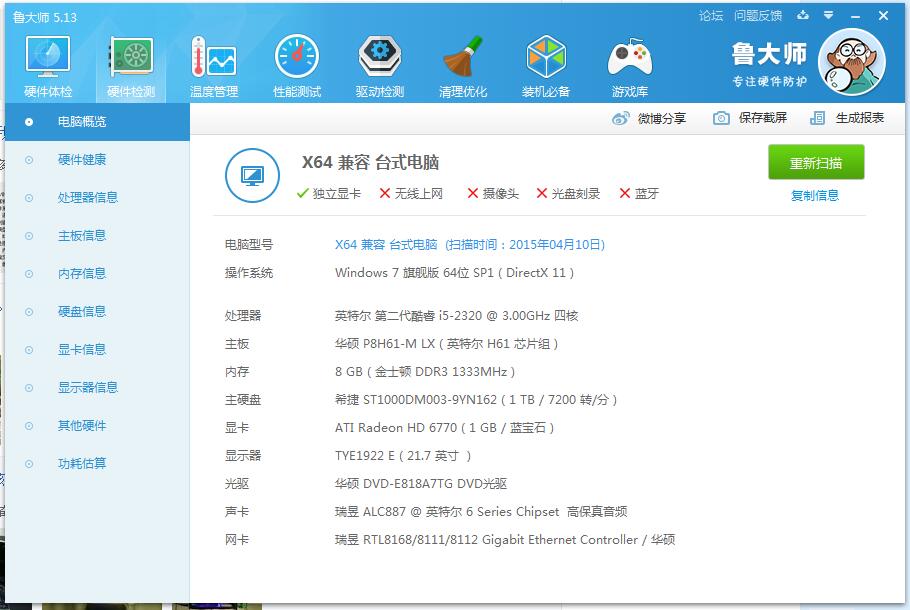Click 无线上网 unavailable status
910x610 pixels.
click(411, 193)
